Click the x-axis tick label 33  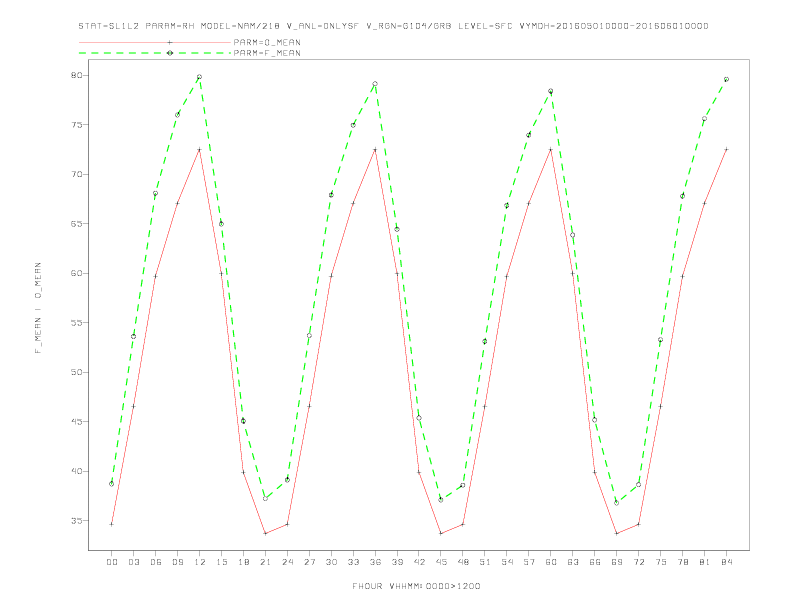(353, 562)
